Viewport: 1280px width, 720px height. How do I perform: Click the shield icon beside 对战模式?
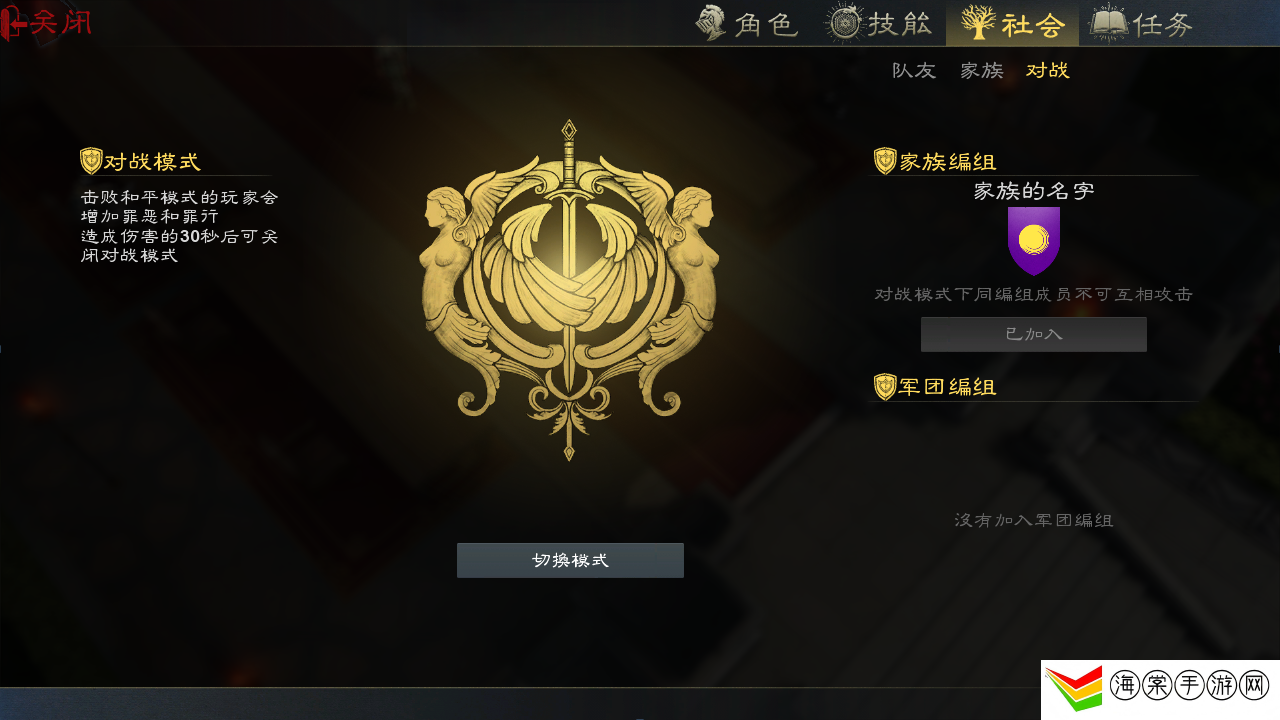click(x=91, y=161)
